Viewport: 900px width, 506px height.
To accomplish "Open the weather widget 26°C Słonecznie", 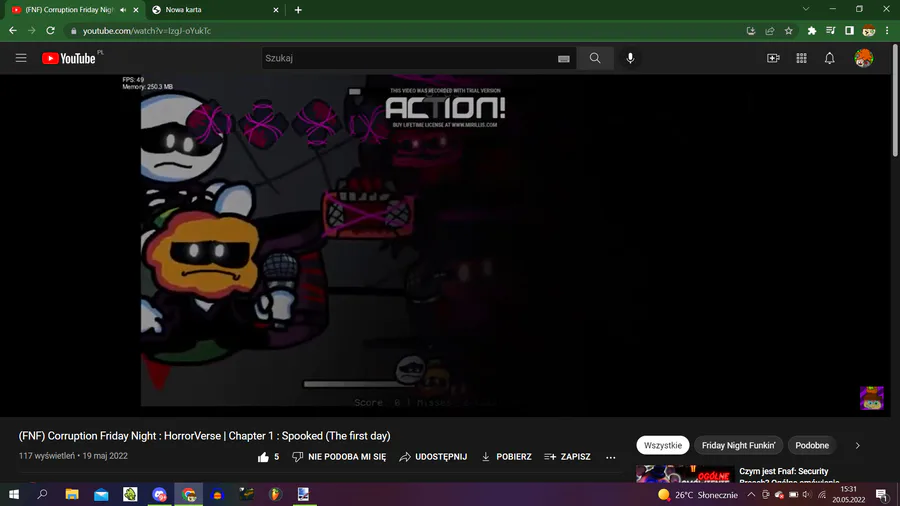I will click(698, 495).
